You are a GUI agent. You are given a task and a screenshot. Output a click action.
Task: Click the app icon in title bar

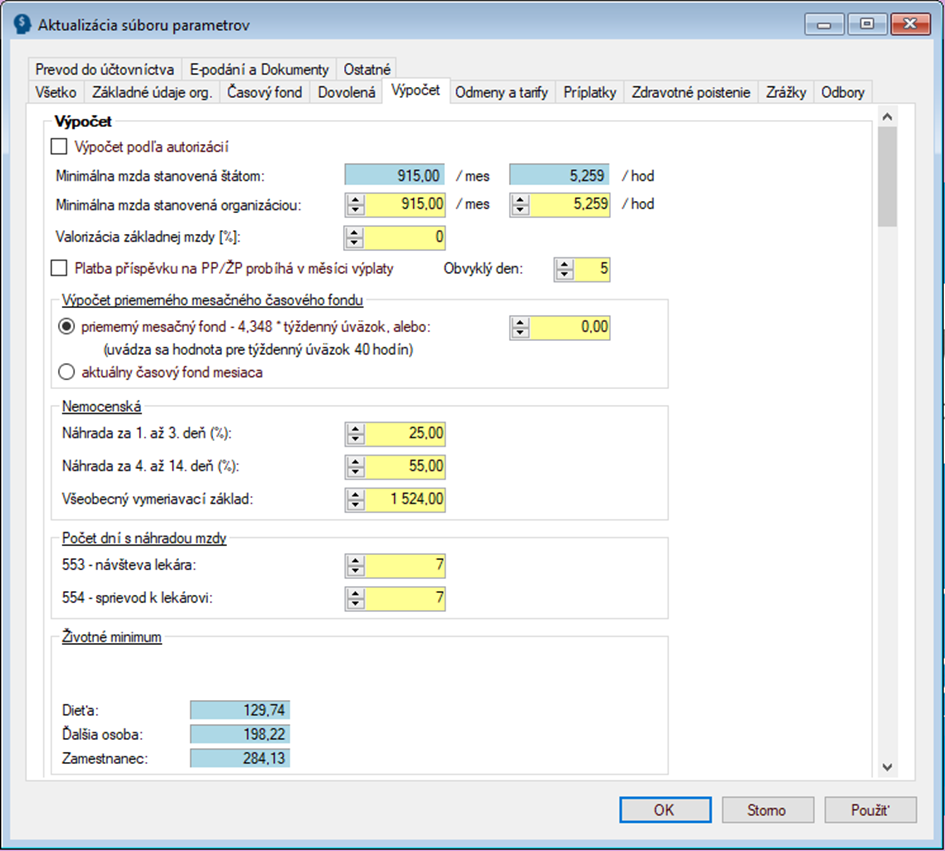tap(22, 25)
